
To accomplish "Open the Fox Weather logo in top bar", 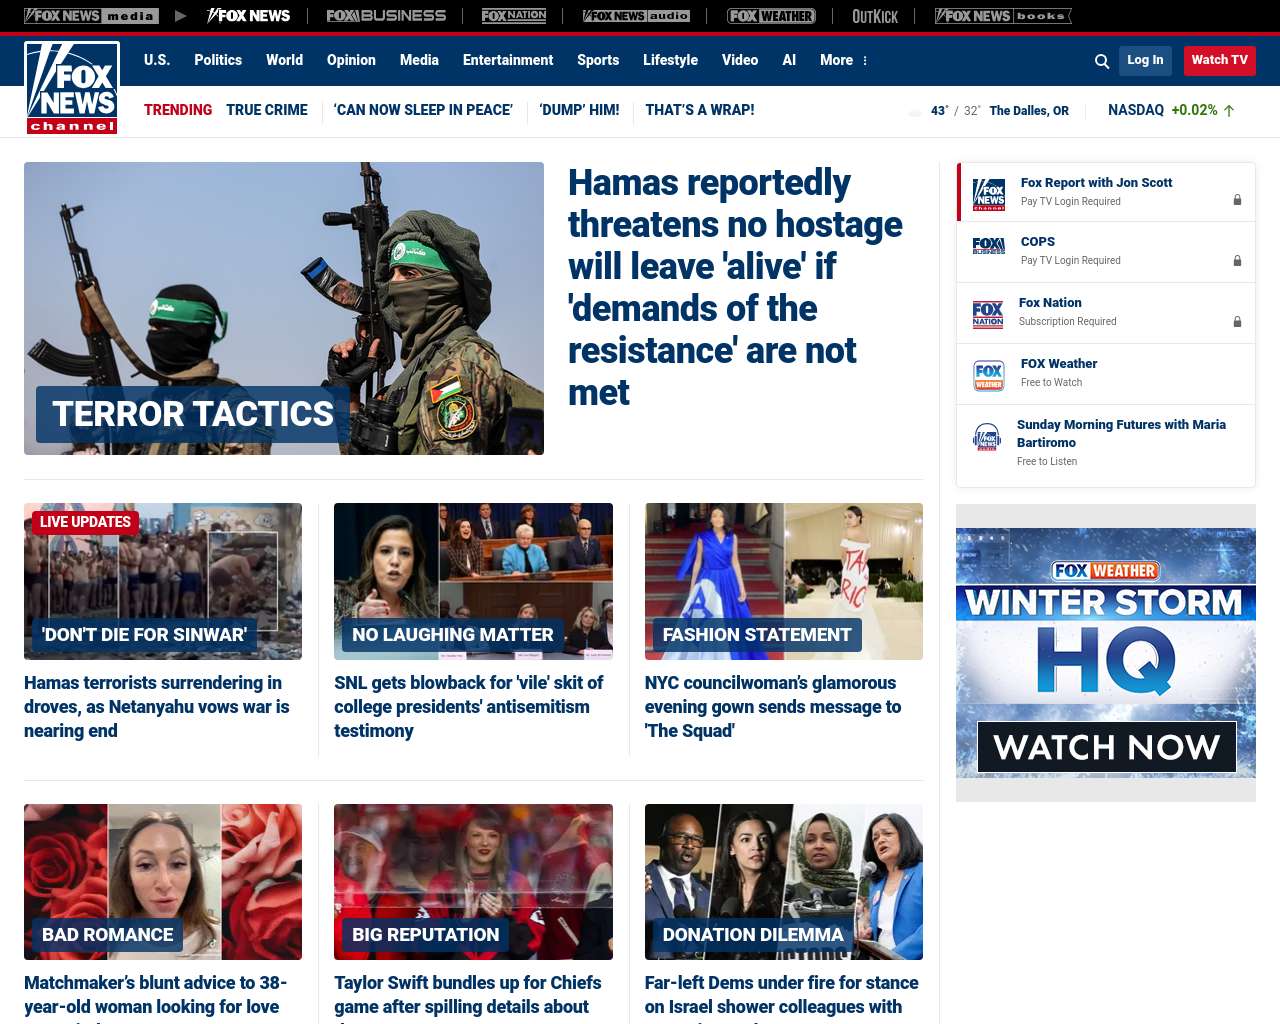I will coord(771,16).
